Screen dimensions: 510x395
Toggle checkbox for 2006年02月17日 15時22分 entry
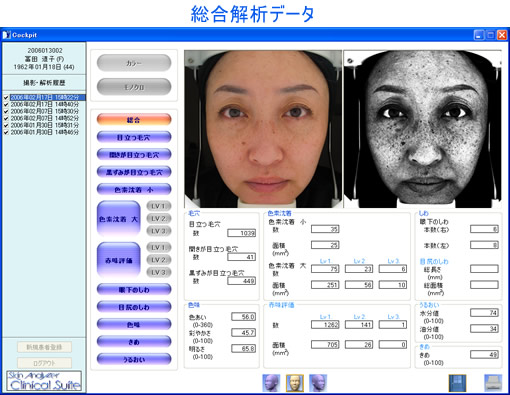tap(6, 97)
